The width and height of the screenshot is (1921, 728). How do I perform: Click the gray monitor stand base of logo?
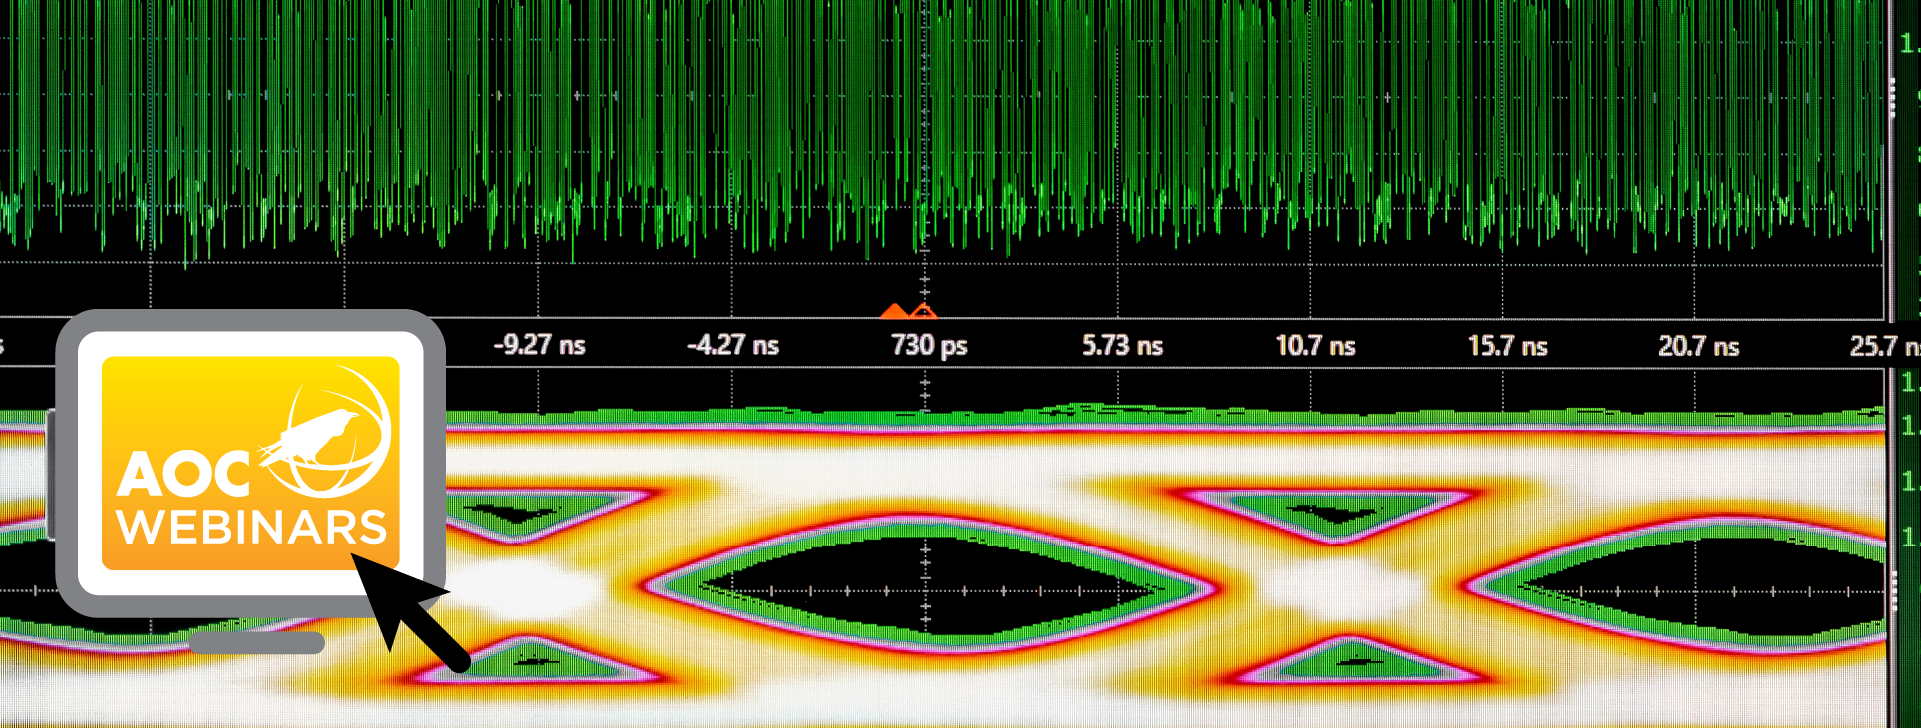point(257,643)
